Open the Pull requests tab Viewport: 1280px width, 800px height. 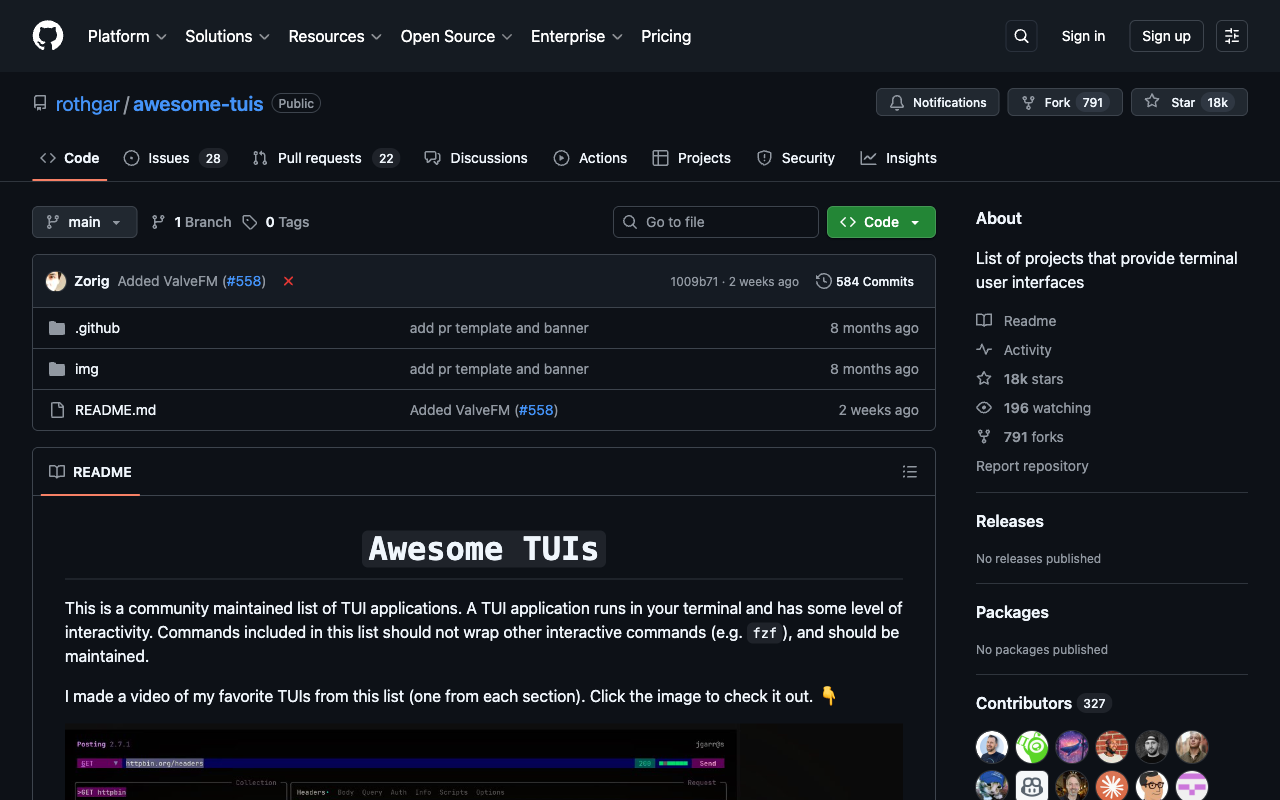326,158
